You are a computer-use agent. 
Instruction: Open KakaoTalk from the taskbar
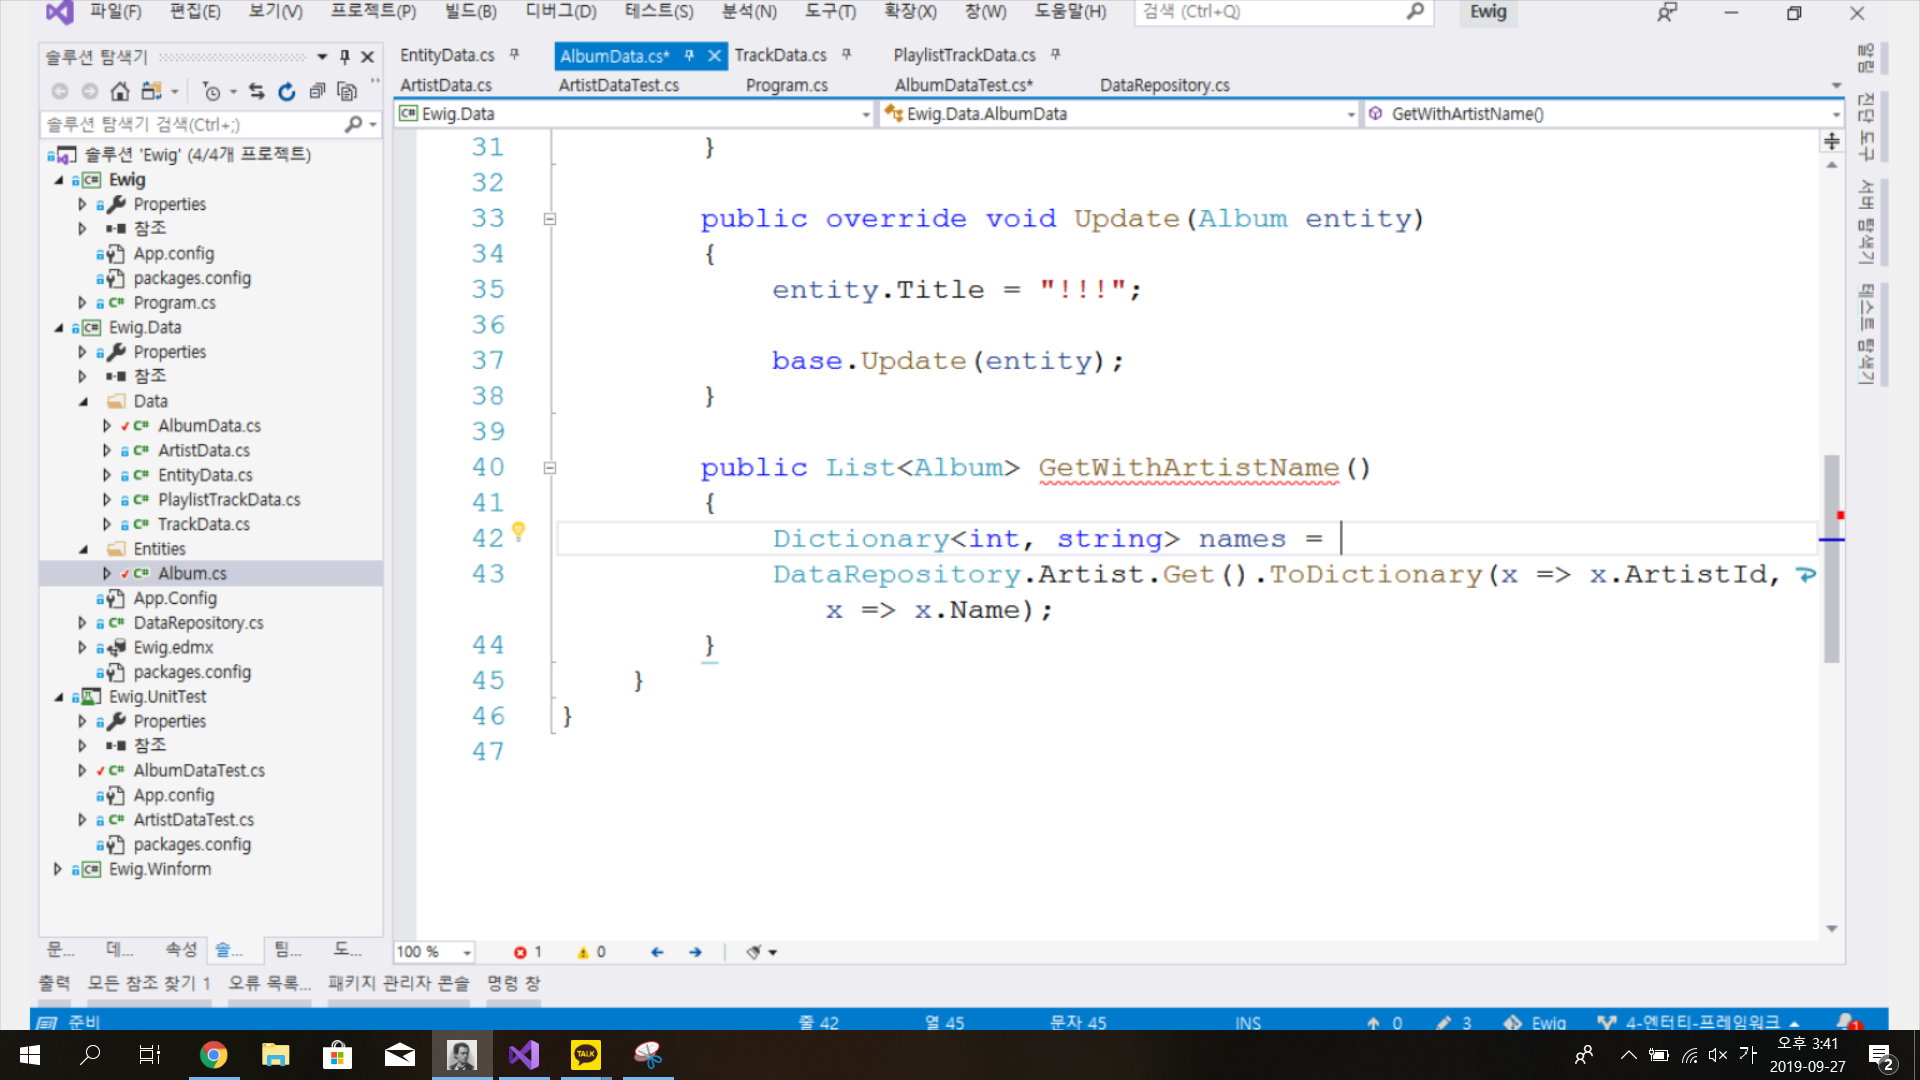tap(586, 1055)
